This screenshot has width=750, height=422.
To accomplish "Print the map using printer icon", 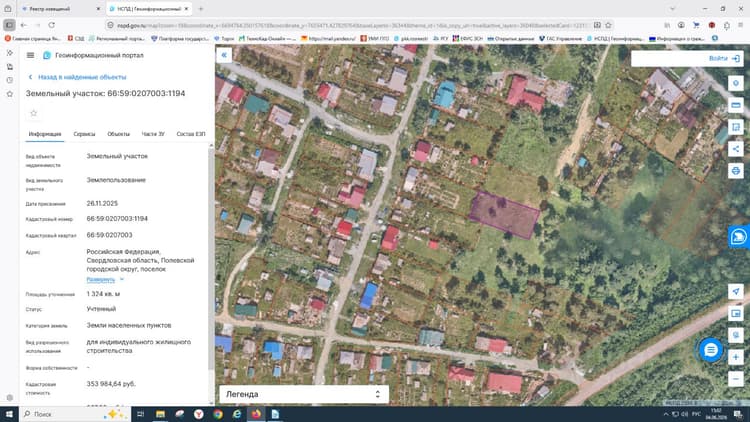I will pos(736,171).
